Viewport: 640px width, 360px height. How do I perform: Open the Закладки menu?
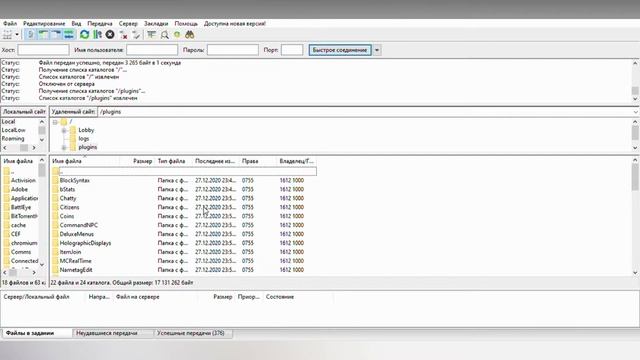[156, 24]
